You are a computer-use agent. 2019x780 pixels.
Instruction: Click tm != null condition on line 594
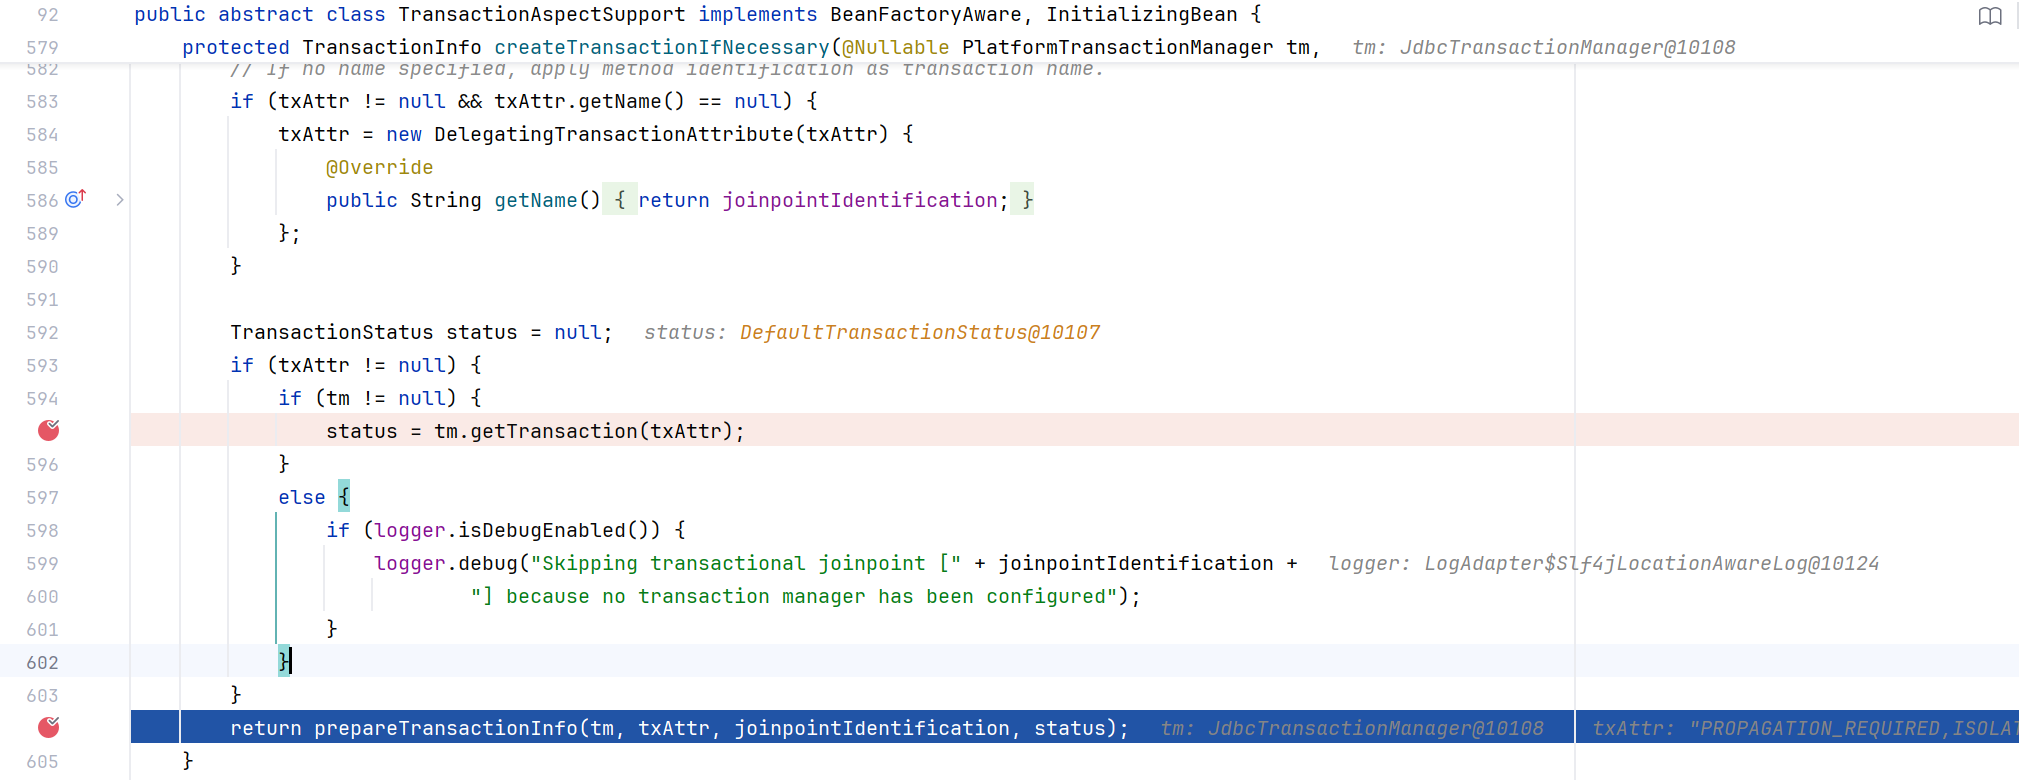tap(386, 398)
